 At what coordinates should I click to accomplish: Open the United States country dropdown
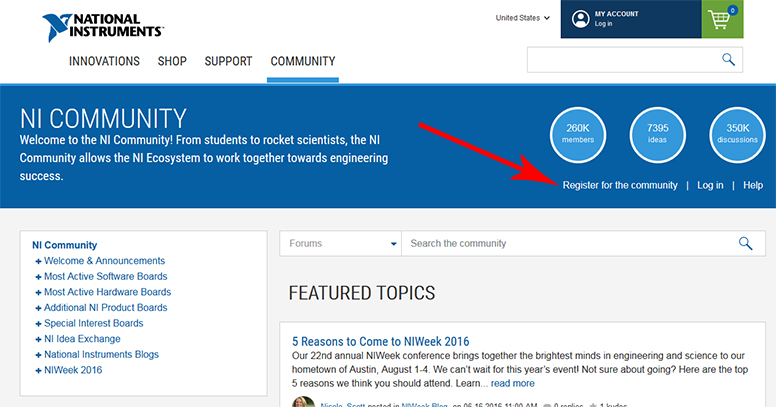[x=523, y=18]
